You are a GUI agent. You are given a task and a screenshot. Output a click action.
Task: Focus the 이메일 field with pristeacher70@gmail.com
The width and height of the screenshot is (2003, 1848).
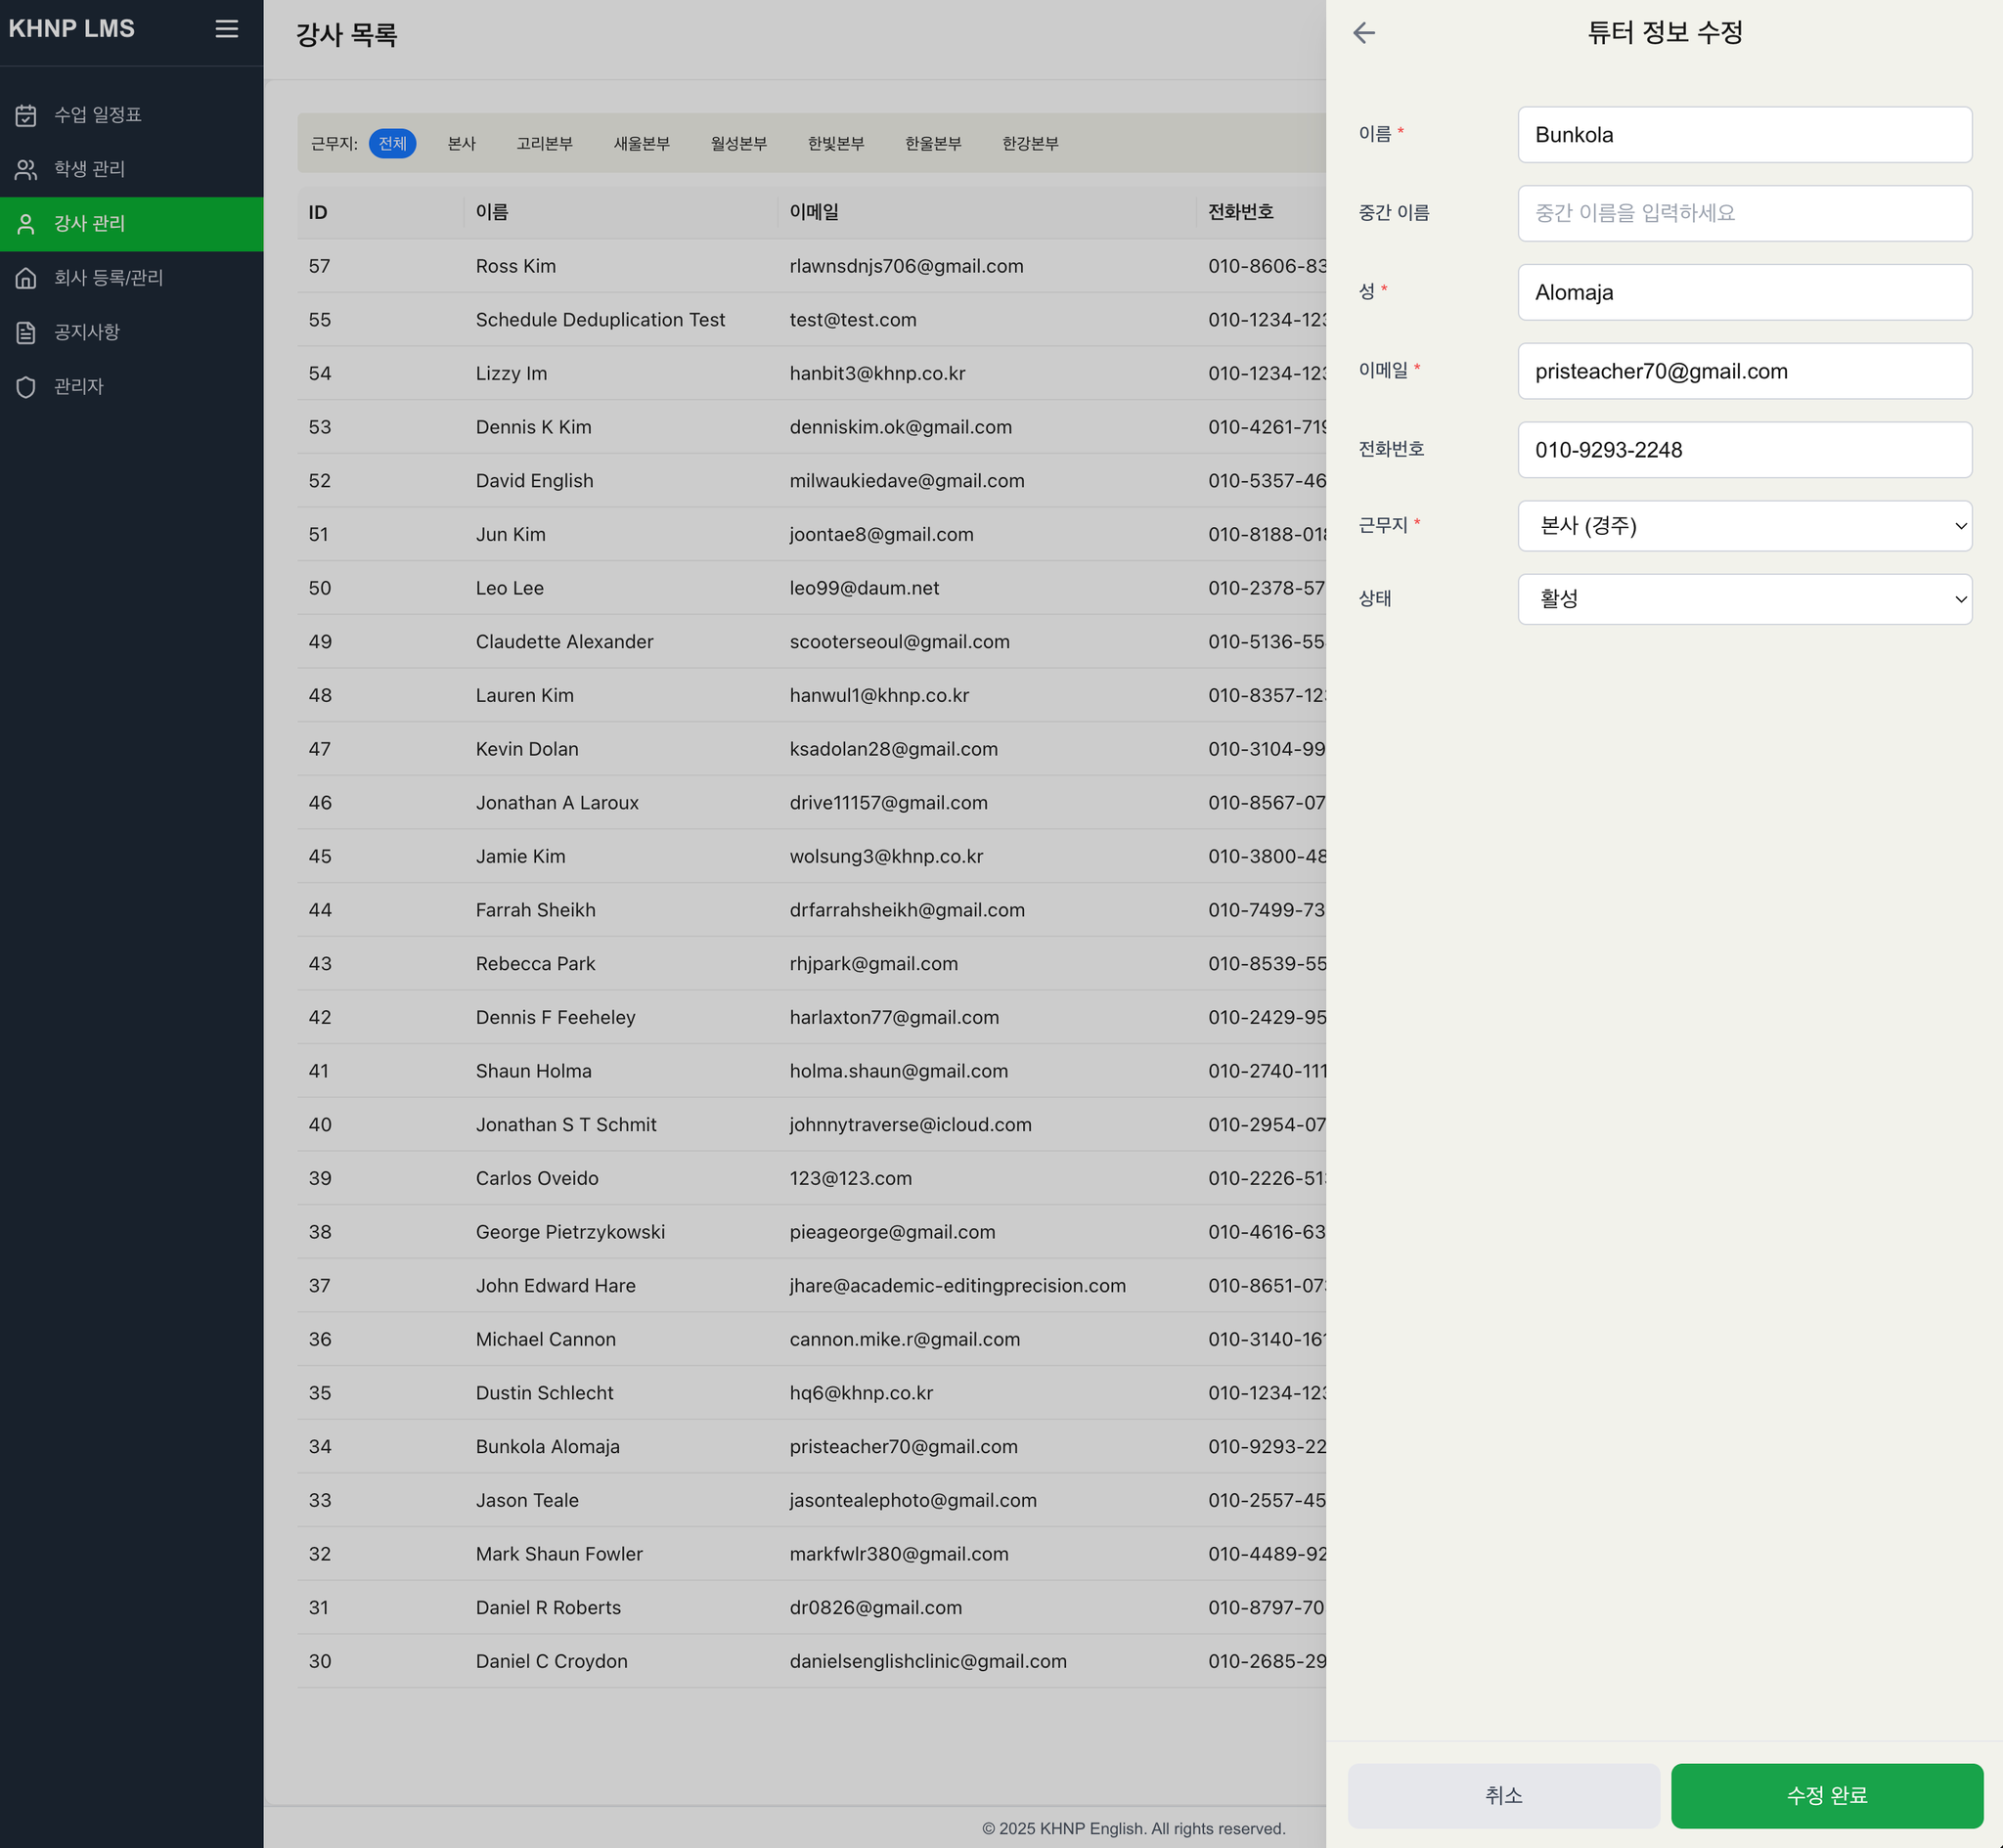click(x=1744, y=371)
